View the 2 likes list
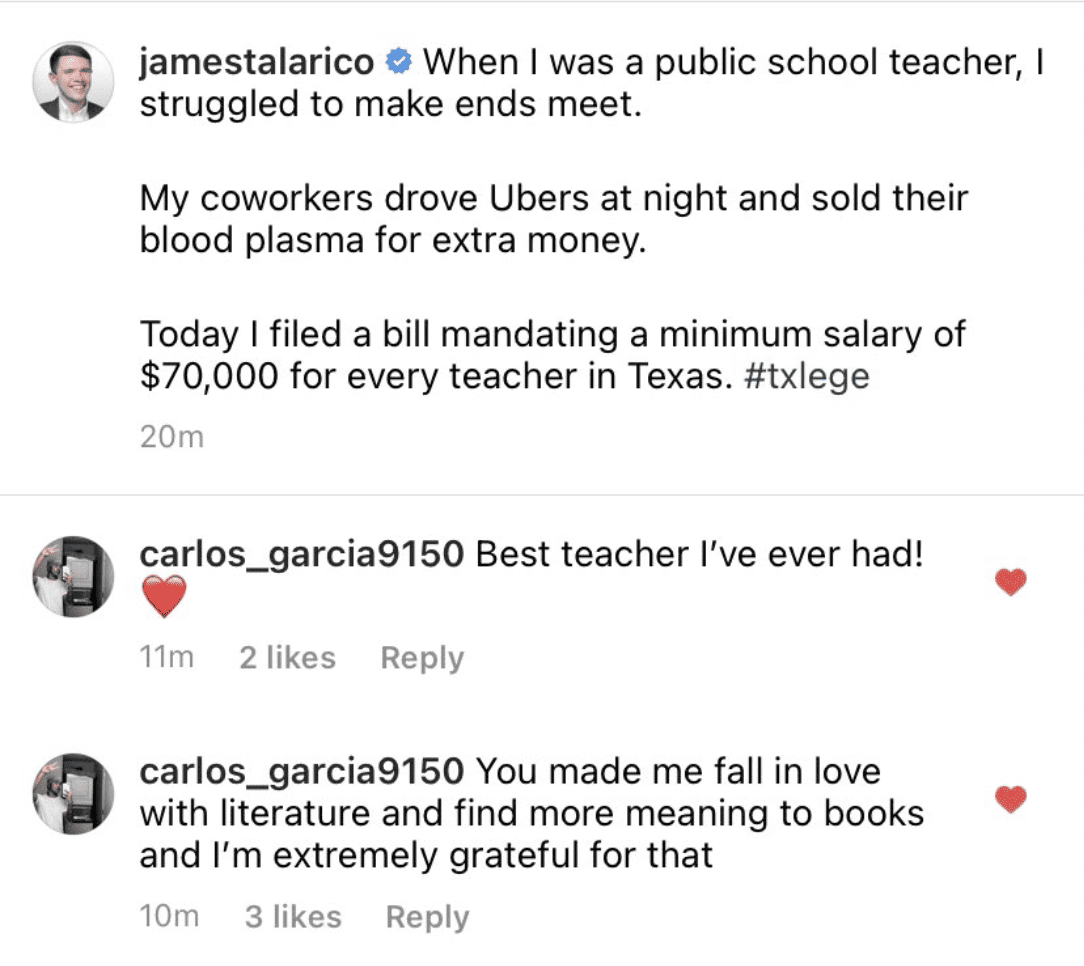The width and height of the screenshot is (1084, 966). click(287, 658)
